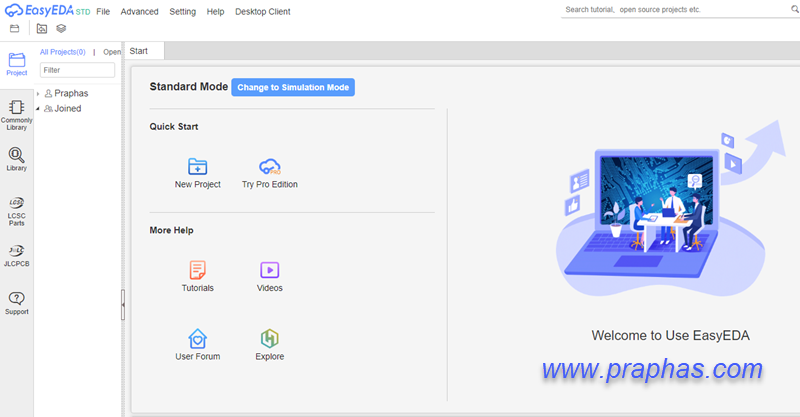This screenshot has height=417, width=800.
Task: Open the File menu
Action: click(103, 12)
